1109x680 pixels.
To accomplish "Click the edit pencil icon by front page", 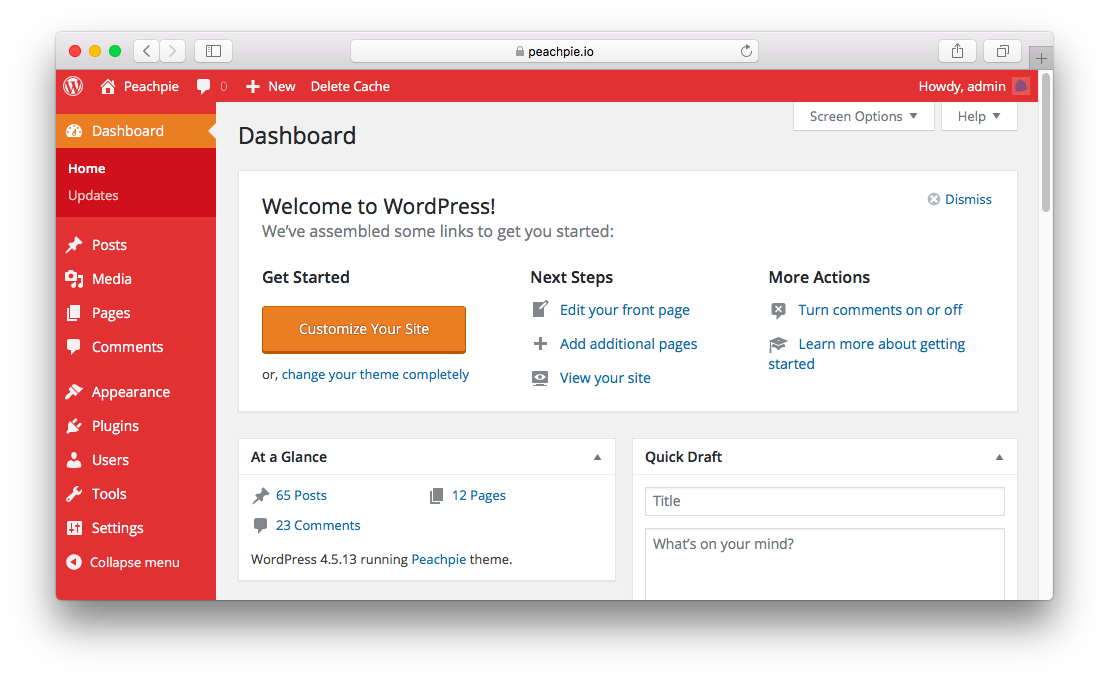I will click(540, 309).
